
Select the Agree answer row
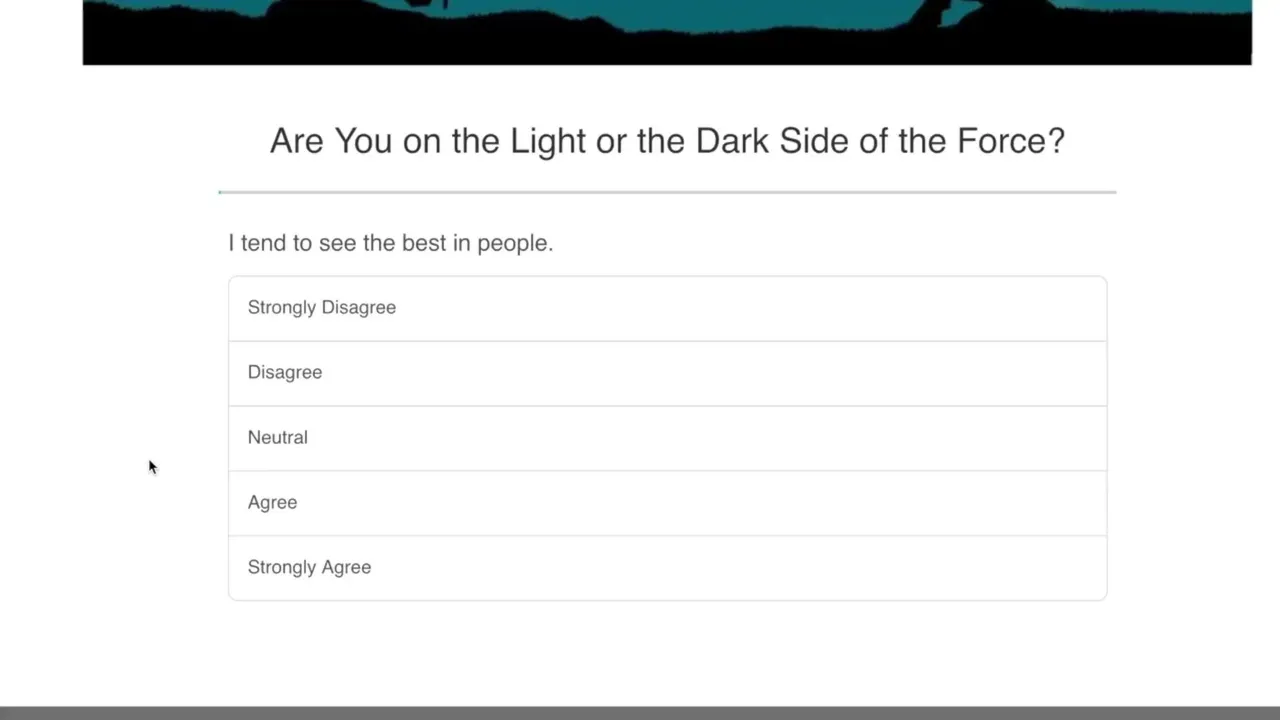[x=667, y=503]
